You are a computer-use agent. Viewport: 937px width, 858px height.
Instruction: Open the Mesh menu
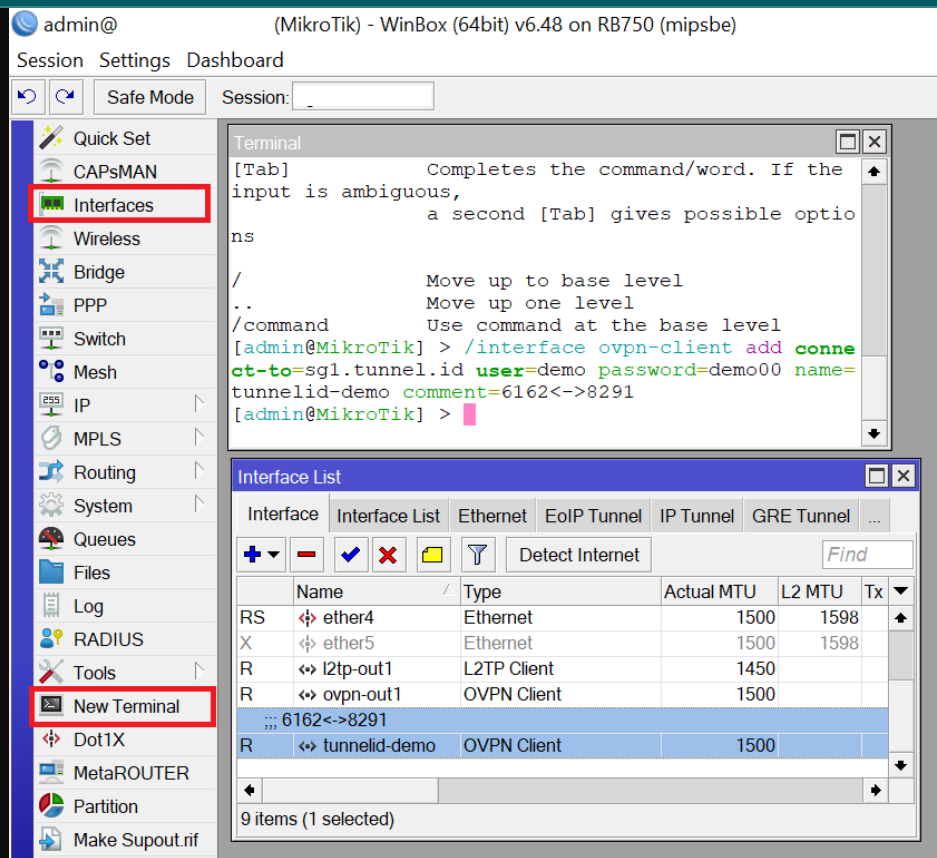click(125, 372)
